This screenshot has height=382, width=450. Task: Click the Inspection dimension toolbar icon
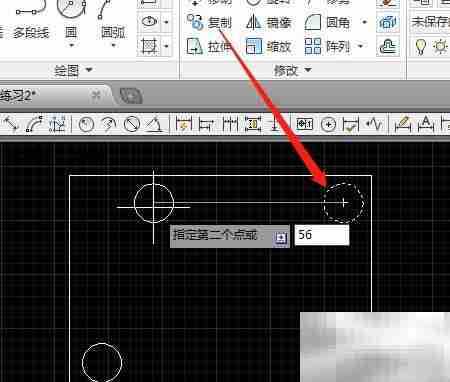pyautogui.click(x=351, y=124)
